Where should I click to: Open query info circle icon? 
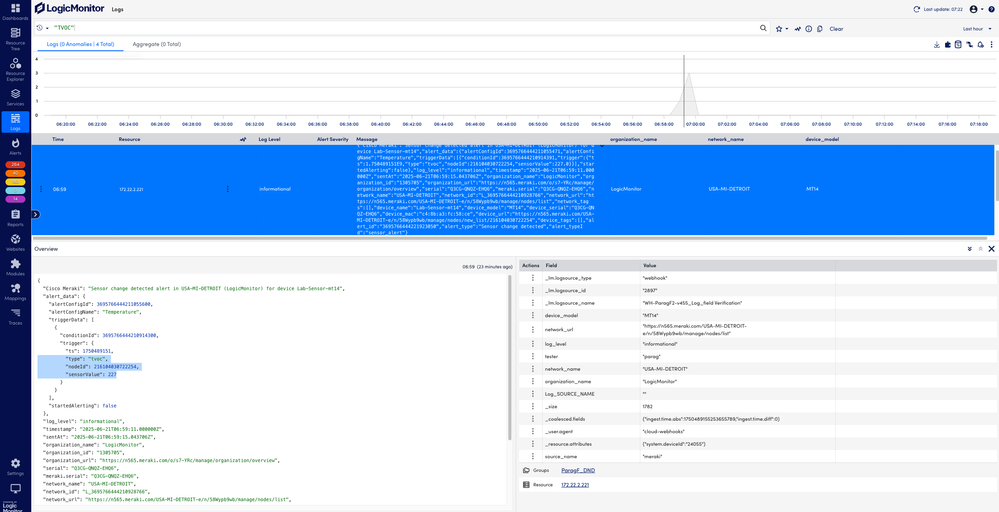[809, 29]
